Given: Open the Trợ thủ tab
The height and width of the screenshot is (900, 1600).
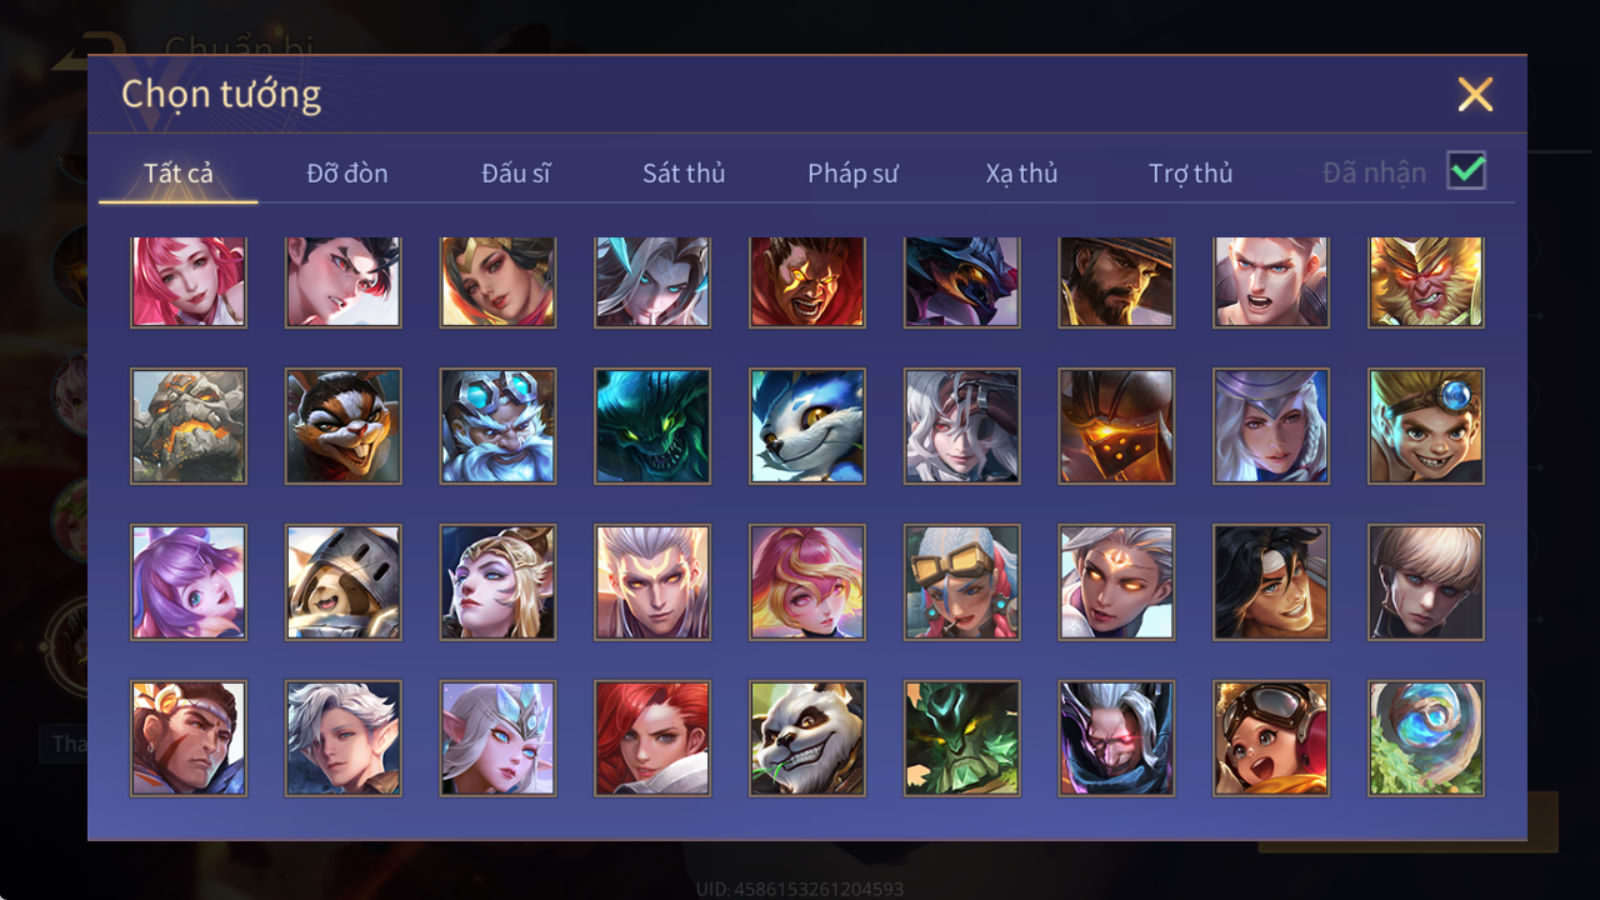Looking at the screenshot, I should click(1190, 173).
